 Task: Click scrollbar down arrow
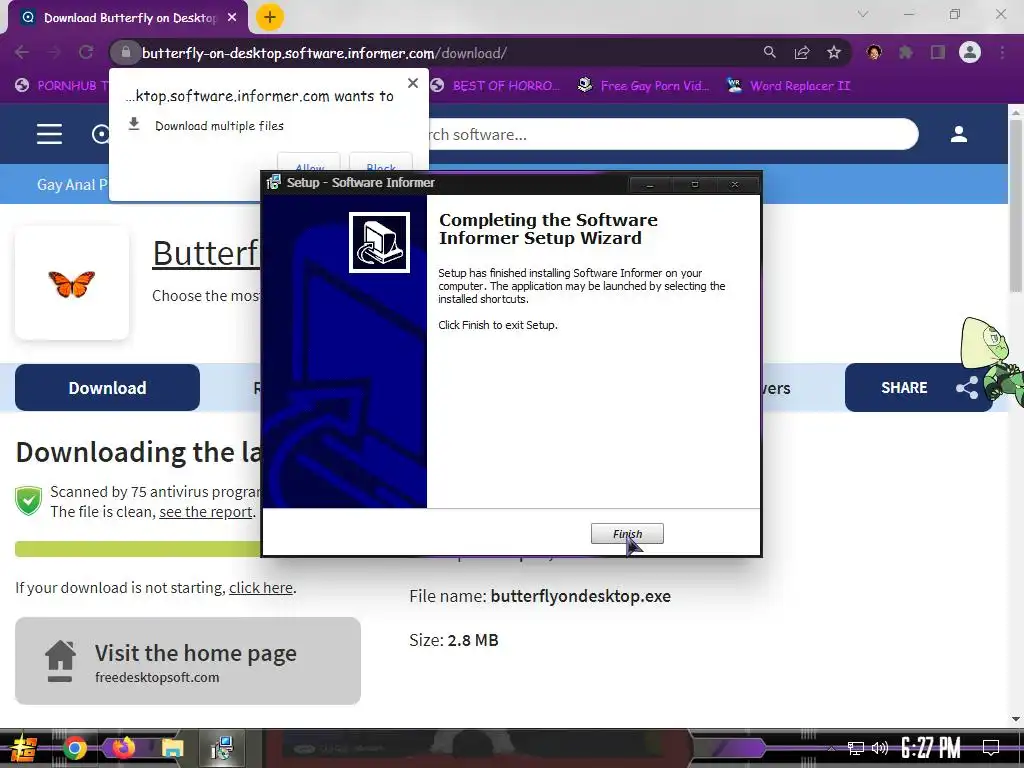1016,719
